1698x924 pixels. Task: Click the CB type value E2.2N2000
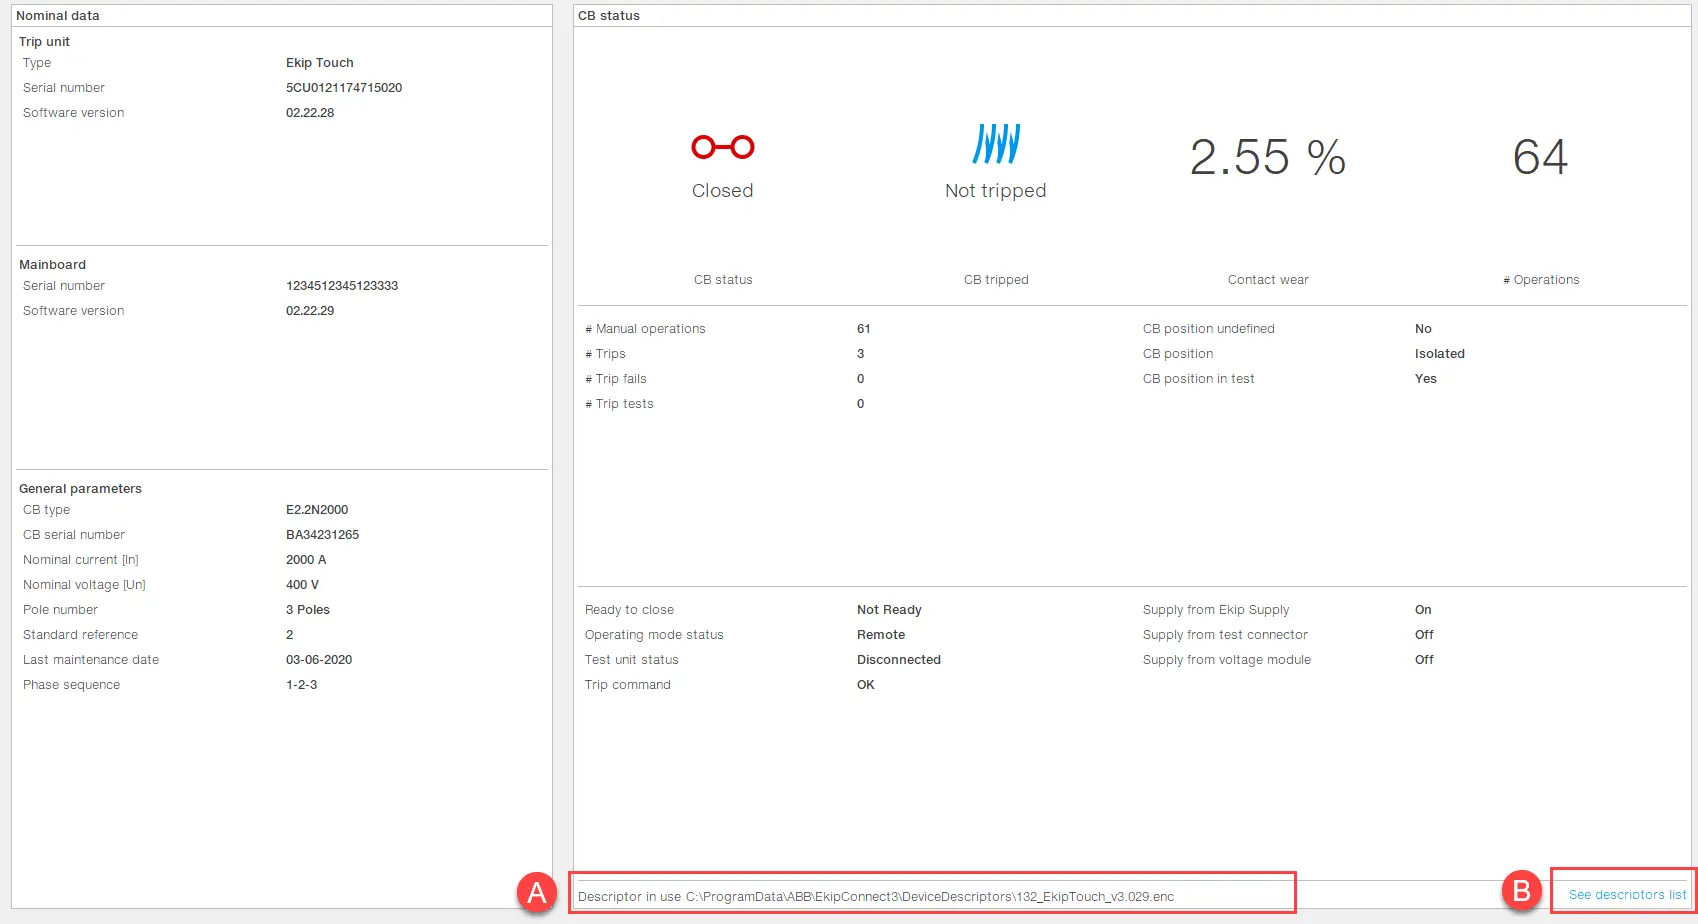(317, 510)
